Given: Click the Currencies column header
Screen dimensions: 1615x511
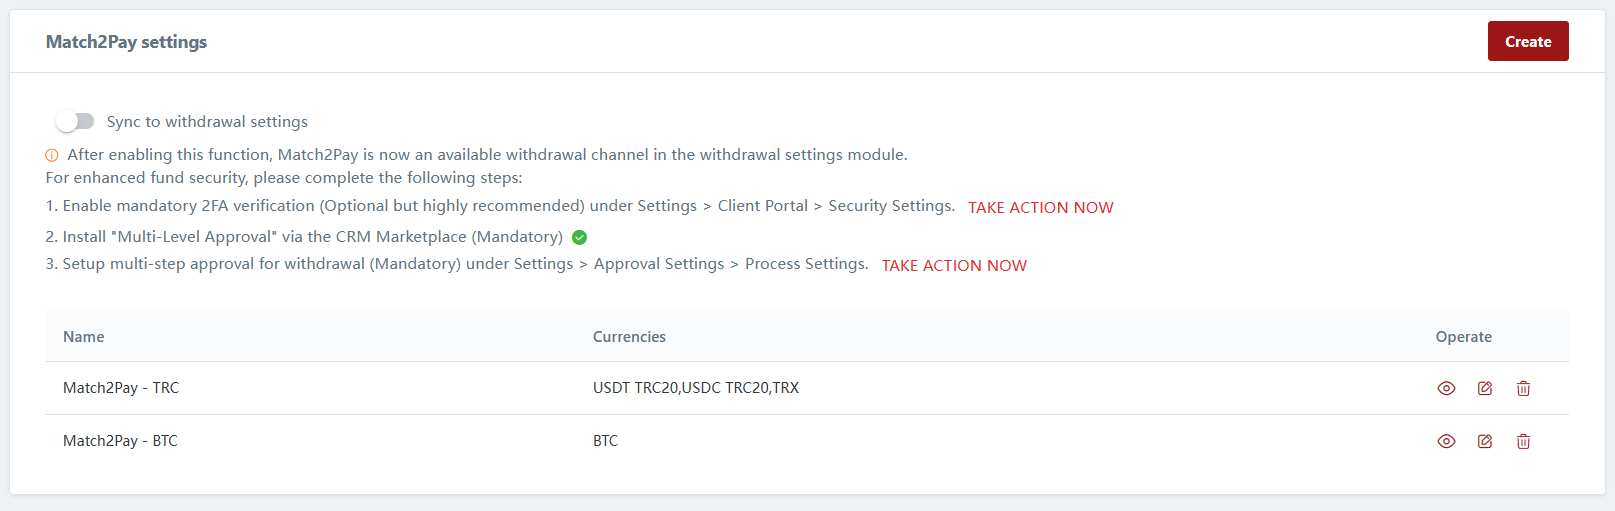Looking at the screenshot, I should pos(629,337).
